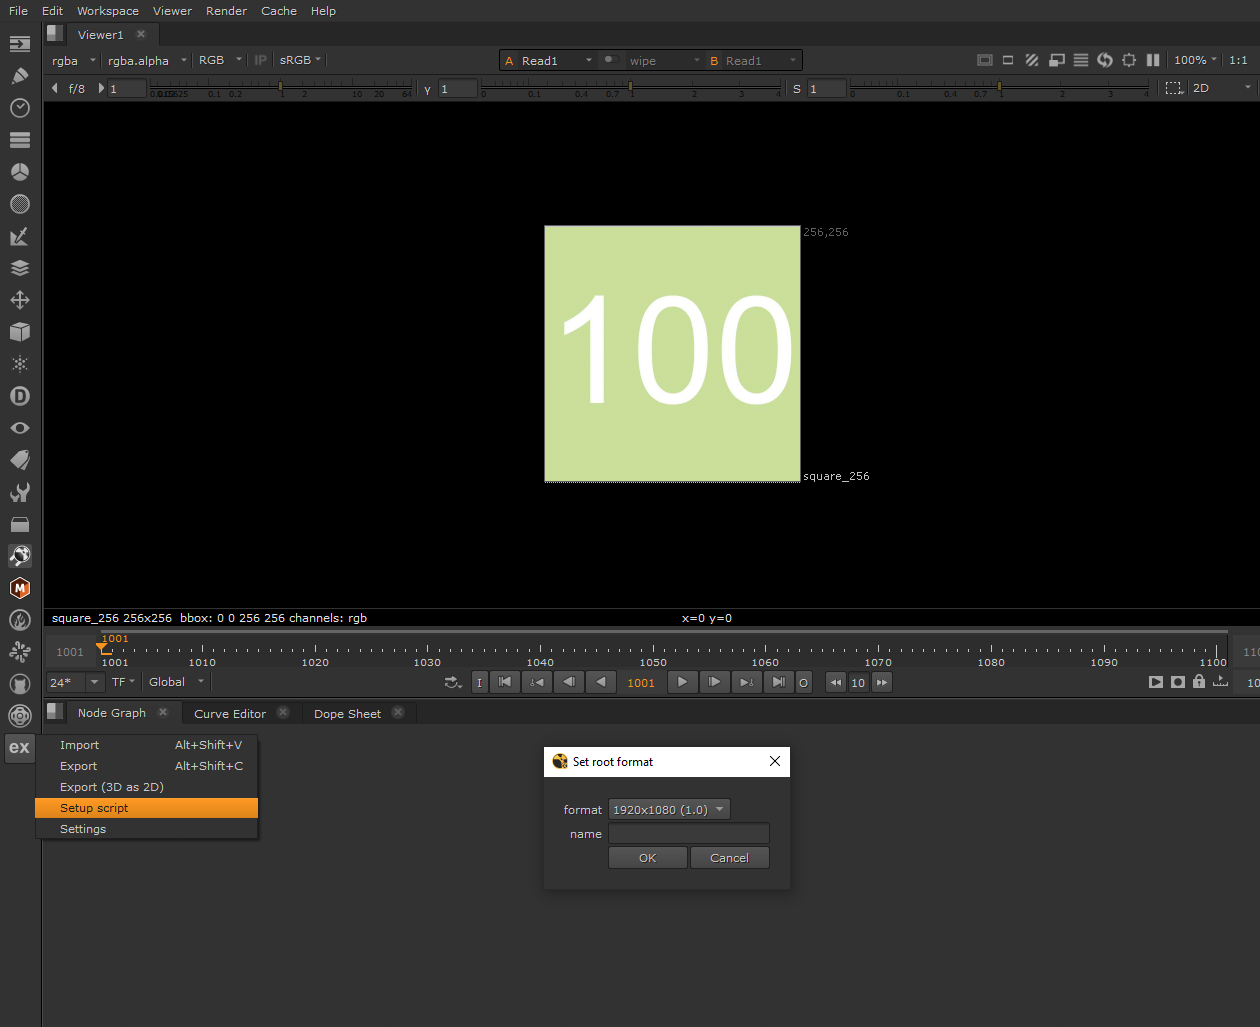Open the 100% zoom dropdown
Screen dimensions: 1260x1027
[1195, 60]
